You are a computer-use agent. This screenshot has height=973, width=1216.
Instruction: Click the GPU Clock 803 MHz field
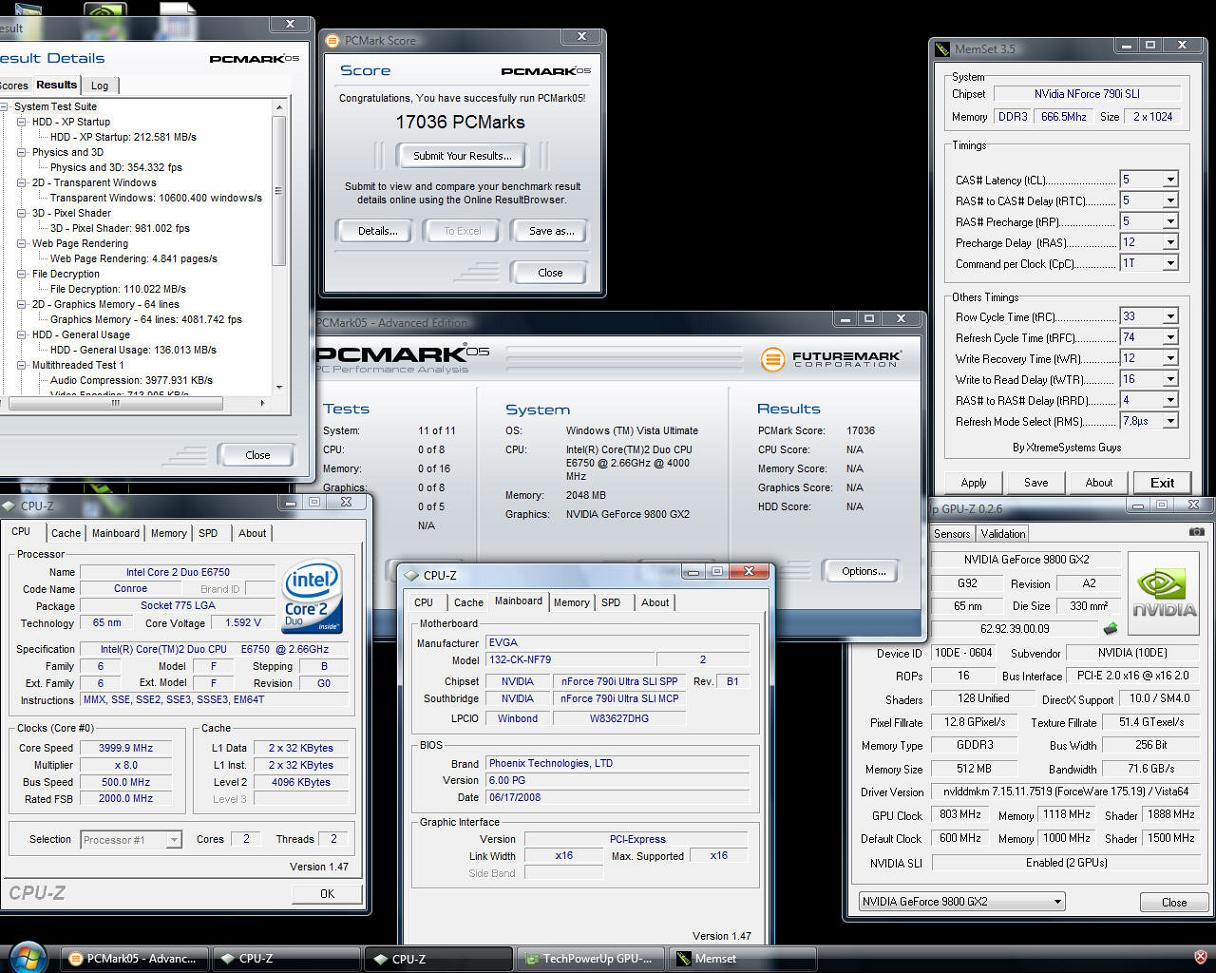click(x=960, y=815)
